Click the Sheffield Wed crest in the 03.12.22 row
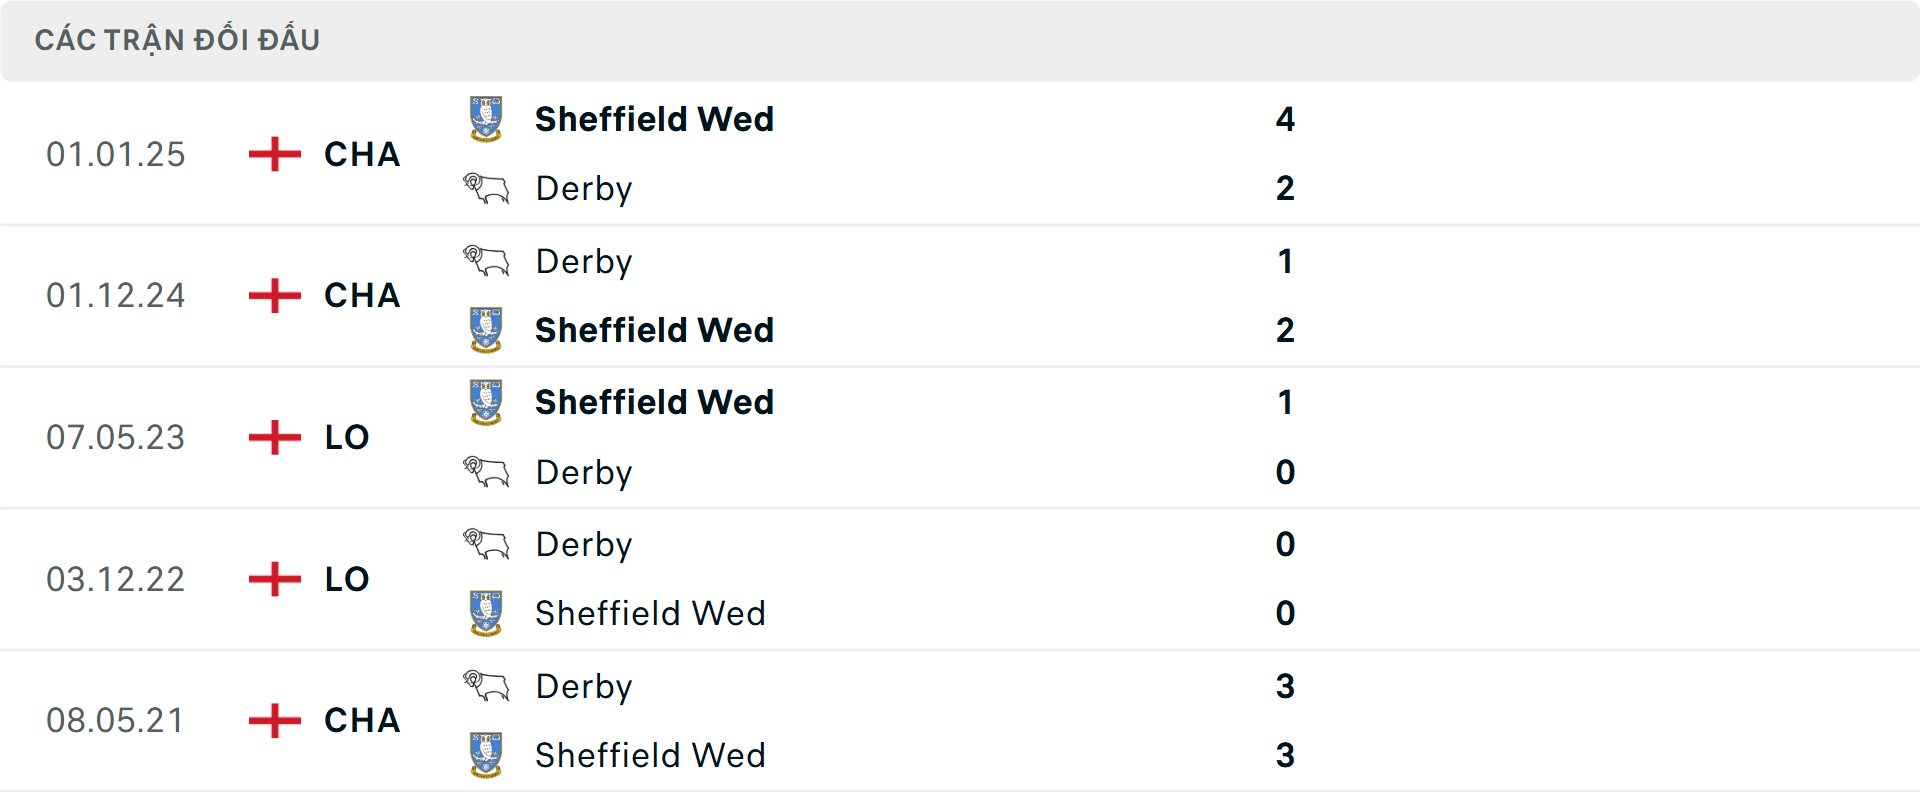Image resolution: width=1920 pixels, height=792 pixels. (x=486, y=613)
